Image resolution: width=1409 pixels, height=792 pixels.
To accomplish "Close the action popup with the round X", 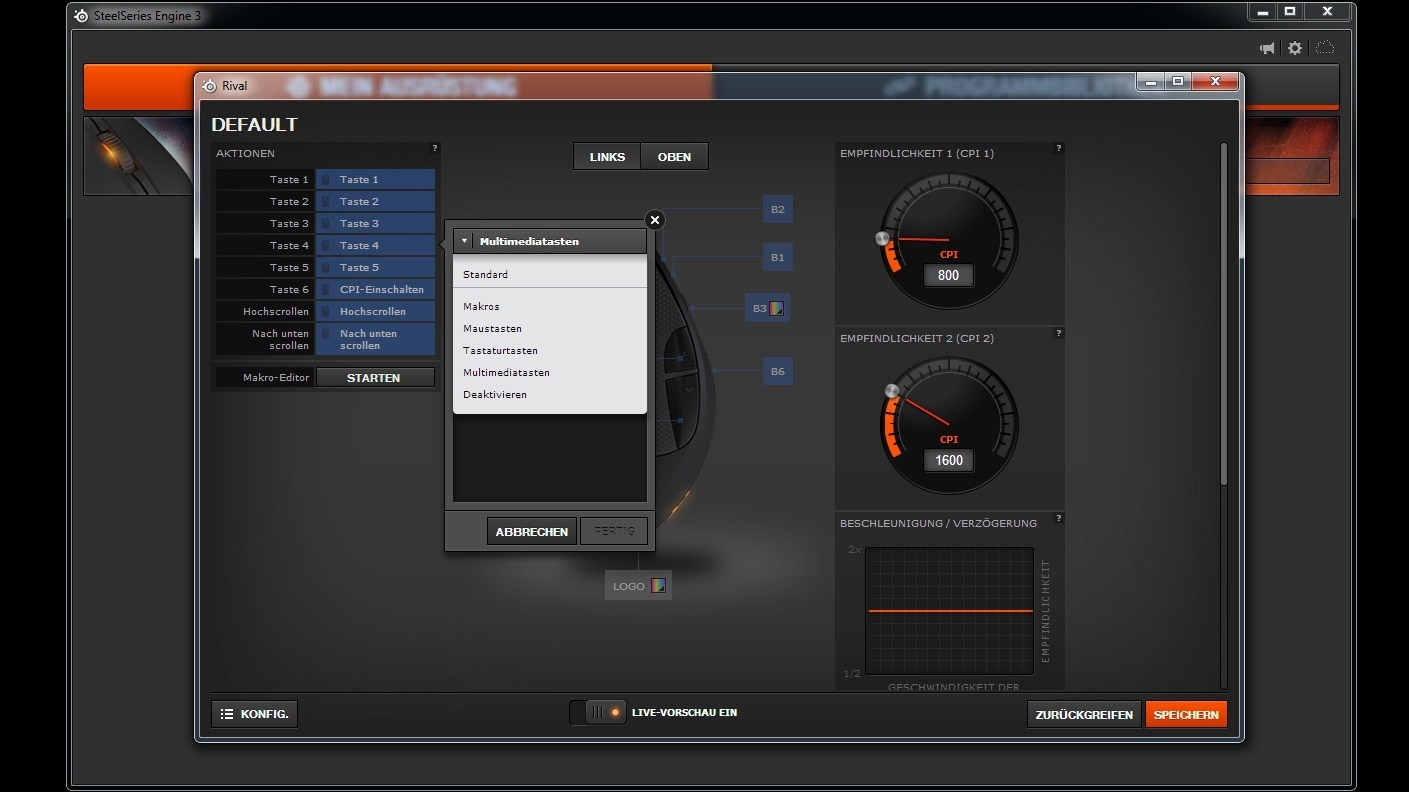I will pos(654,220).
